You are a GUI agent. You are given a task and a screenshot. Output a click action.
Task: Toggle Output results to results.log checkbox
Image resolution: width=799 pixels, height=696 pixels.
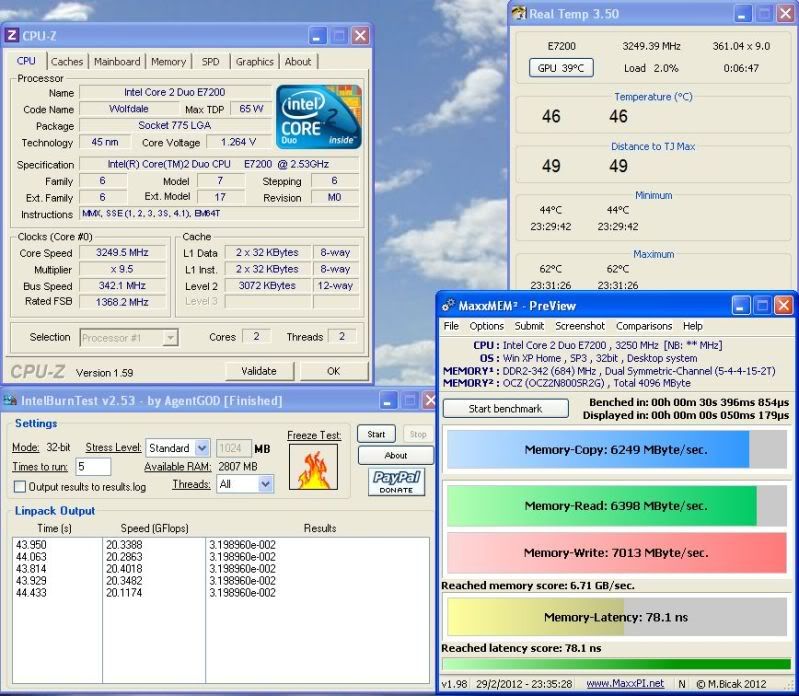[20, 487]
